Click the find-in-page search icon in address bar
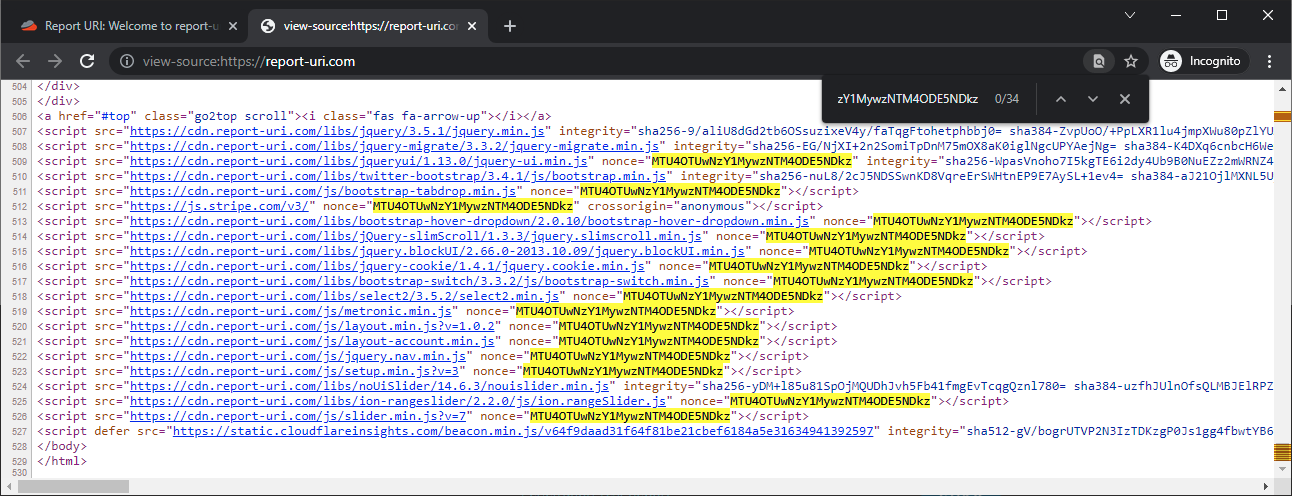The height and width of the screenshot is (496, 1292). pyautogui.click(x=1099, y=61)
